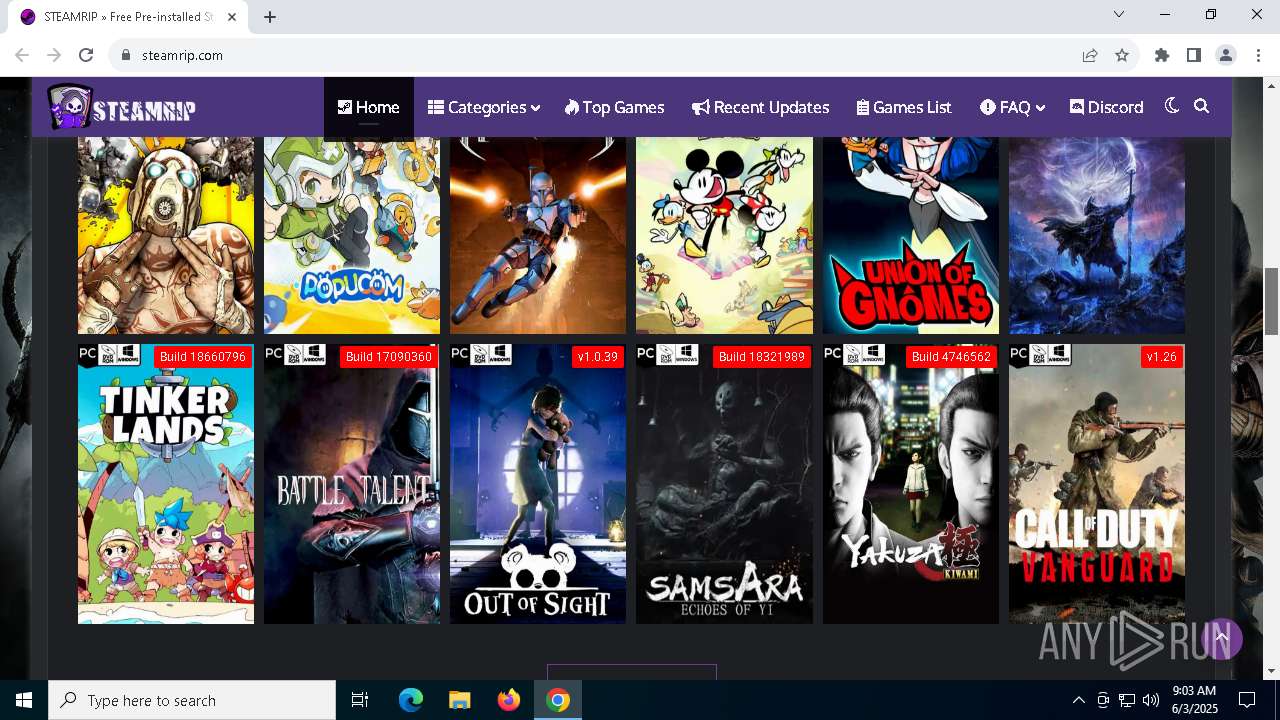This screenshot has width=1280, height=720.
Task: Click the taskbar search box
Action: click(192, 700)
